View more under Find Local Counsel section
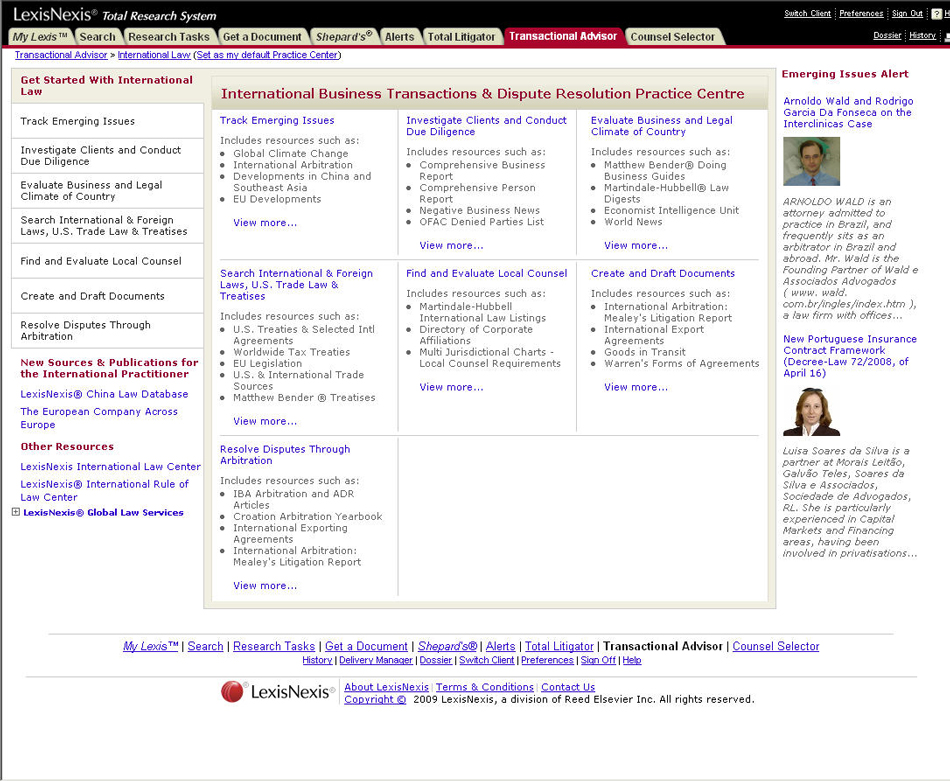 (451, 387)
